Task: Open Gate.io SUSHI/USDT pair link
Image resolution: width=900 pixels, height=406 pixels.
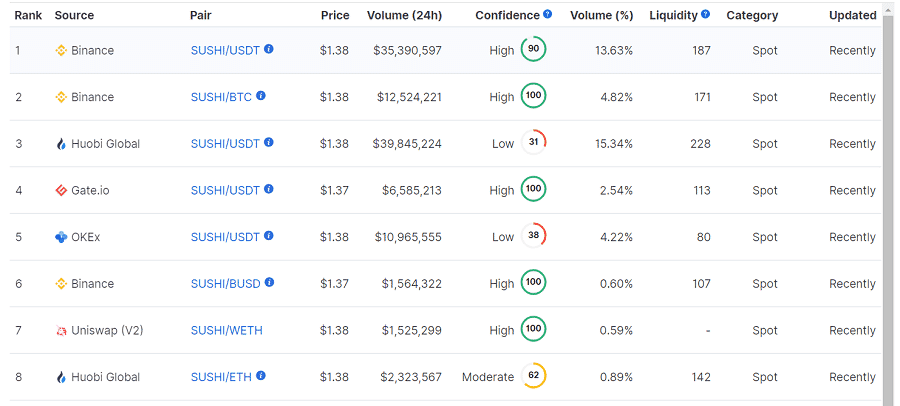Action: pyautogui.click(x=225, y=190)
